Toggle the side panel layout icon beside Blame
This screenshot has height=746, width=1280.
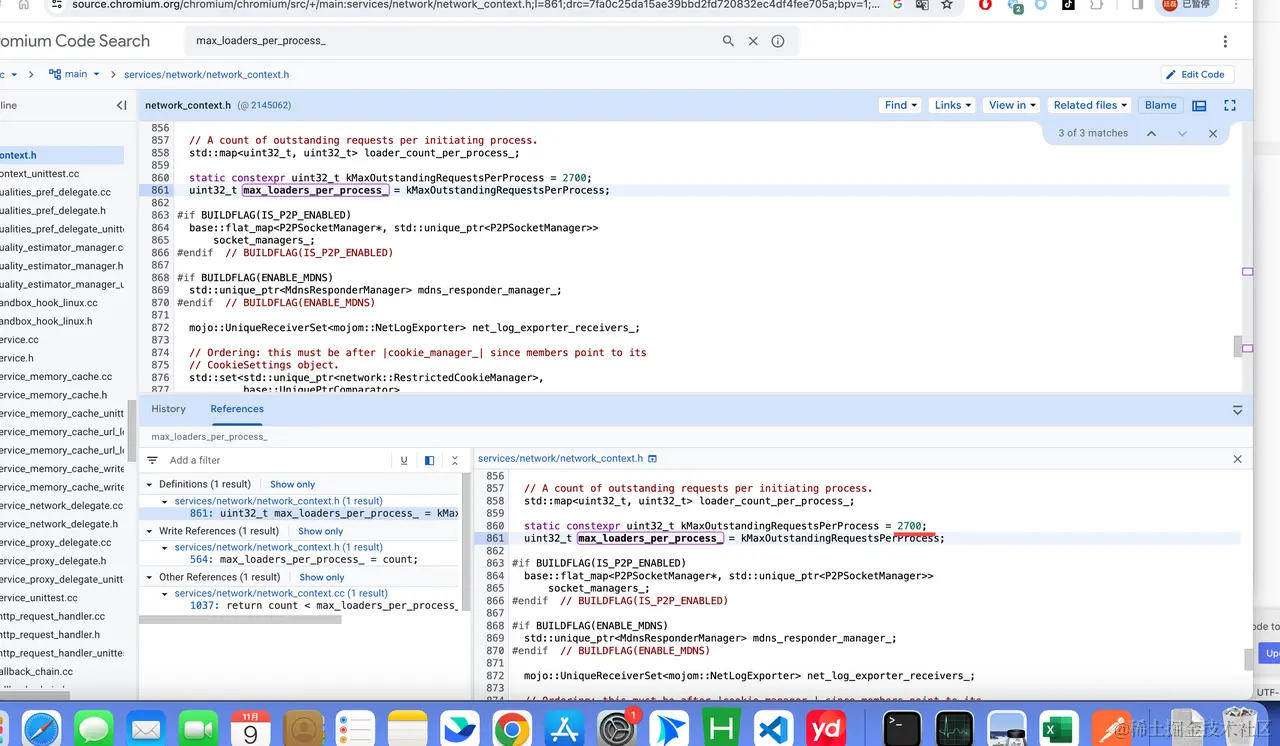coord(1199,105)
